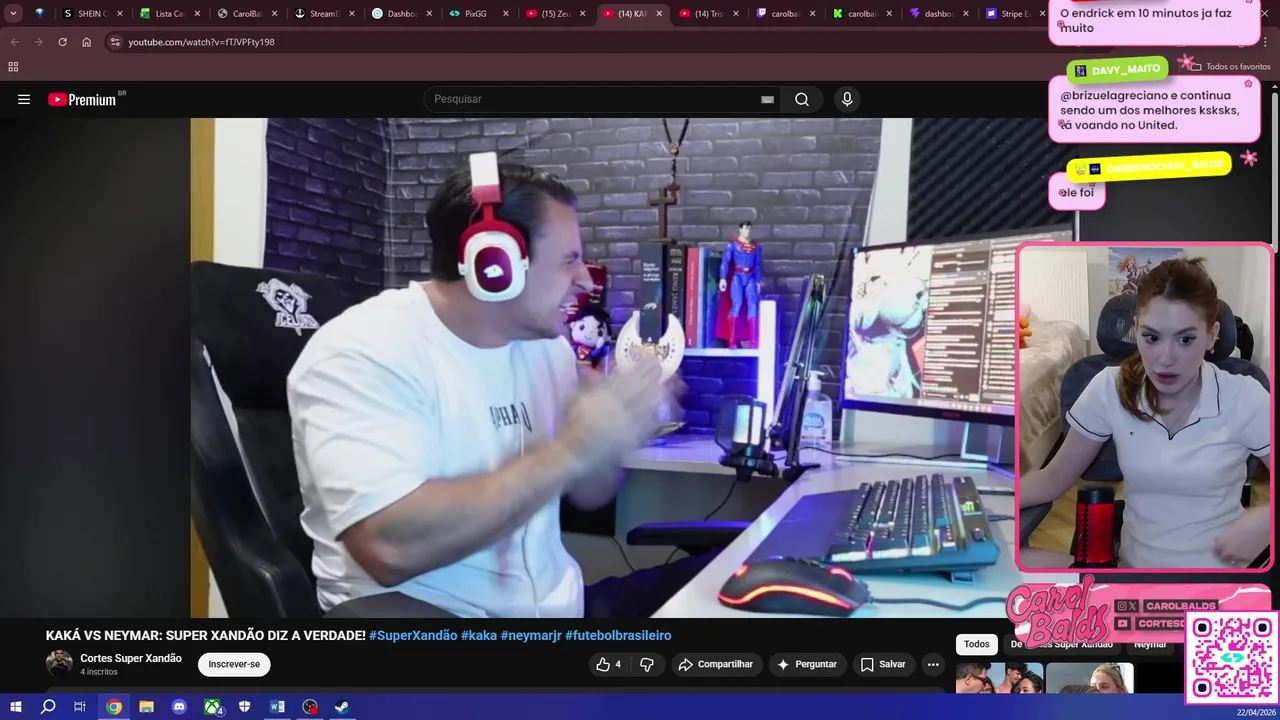Open Compartilhar share dialog
Screen dimensions: 1280x720
coord(715,664)
